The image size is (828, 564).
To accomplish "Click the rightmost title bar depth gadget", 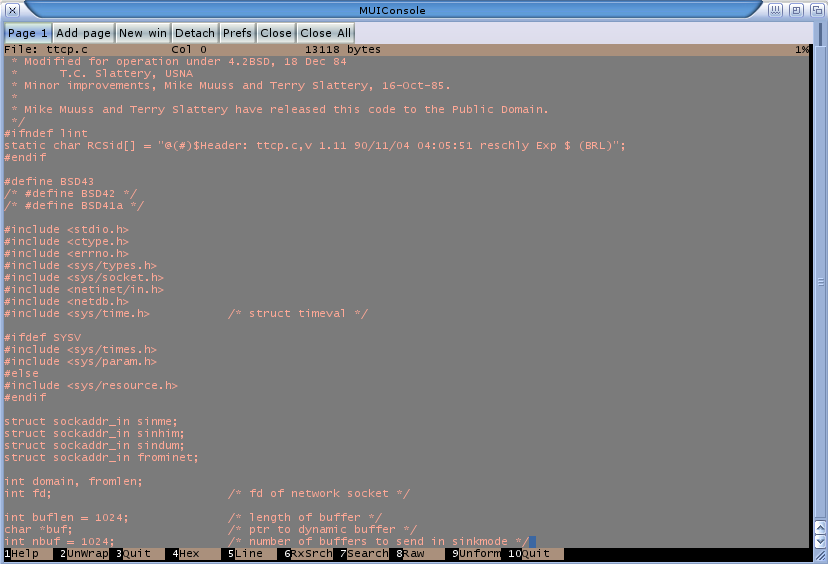I will [x=815, y=10].
